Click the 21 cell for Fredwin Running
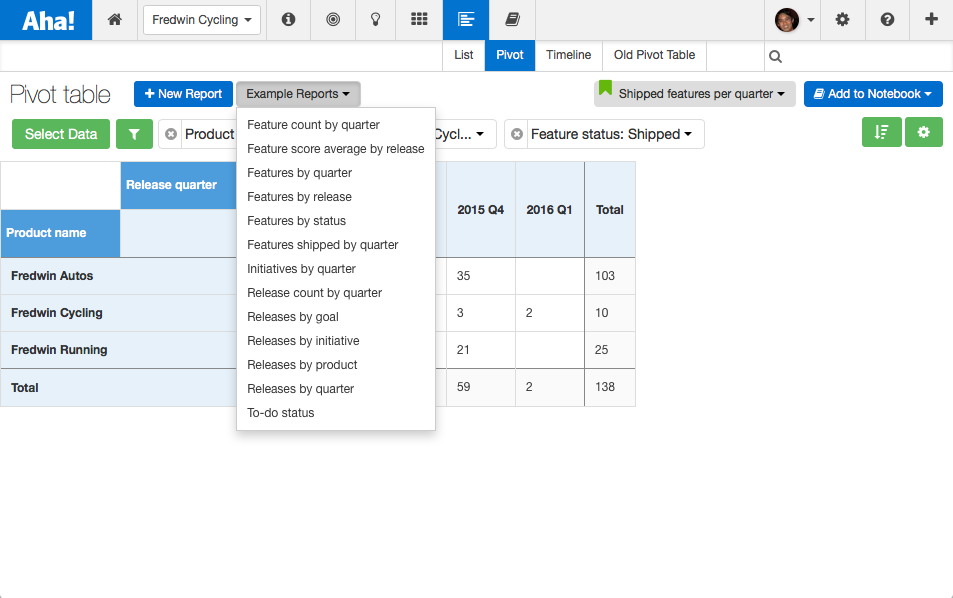This screenshot has height=598, width=953. point(481,350)
